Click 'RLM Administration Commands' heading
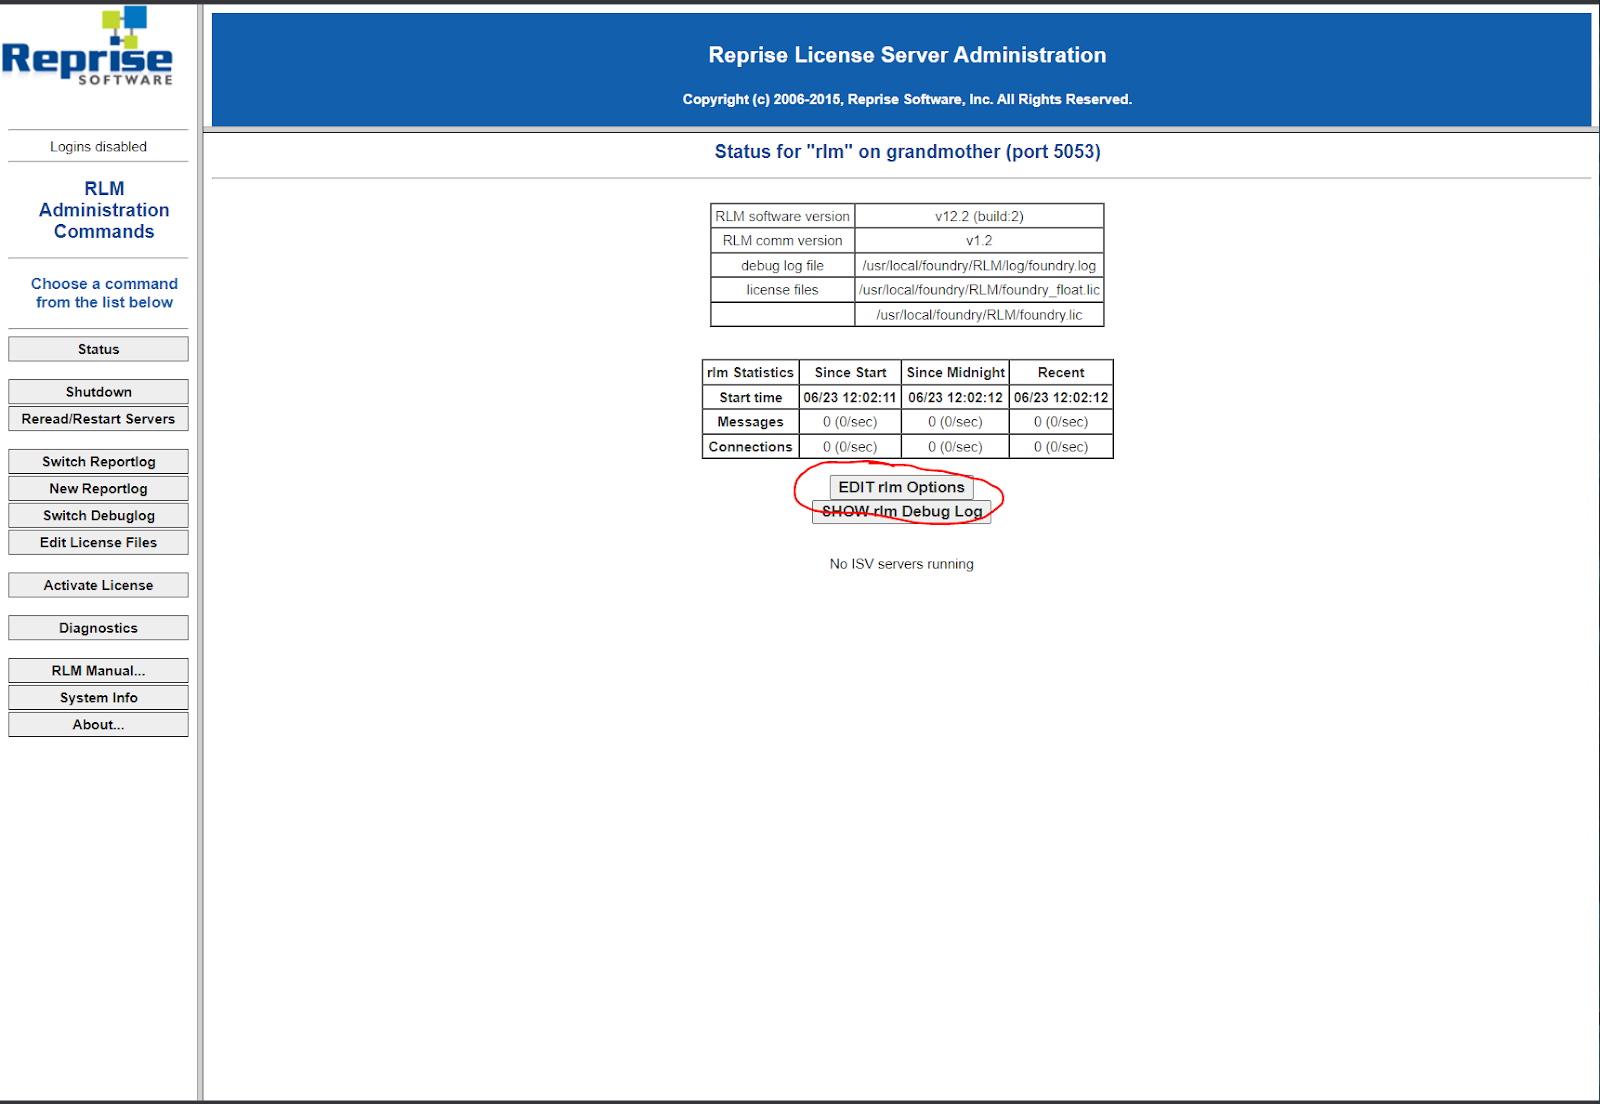Screen dimensions: 1600x1104 [104, 210]
